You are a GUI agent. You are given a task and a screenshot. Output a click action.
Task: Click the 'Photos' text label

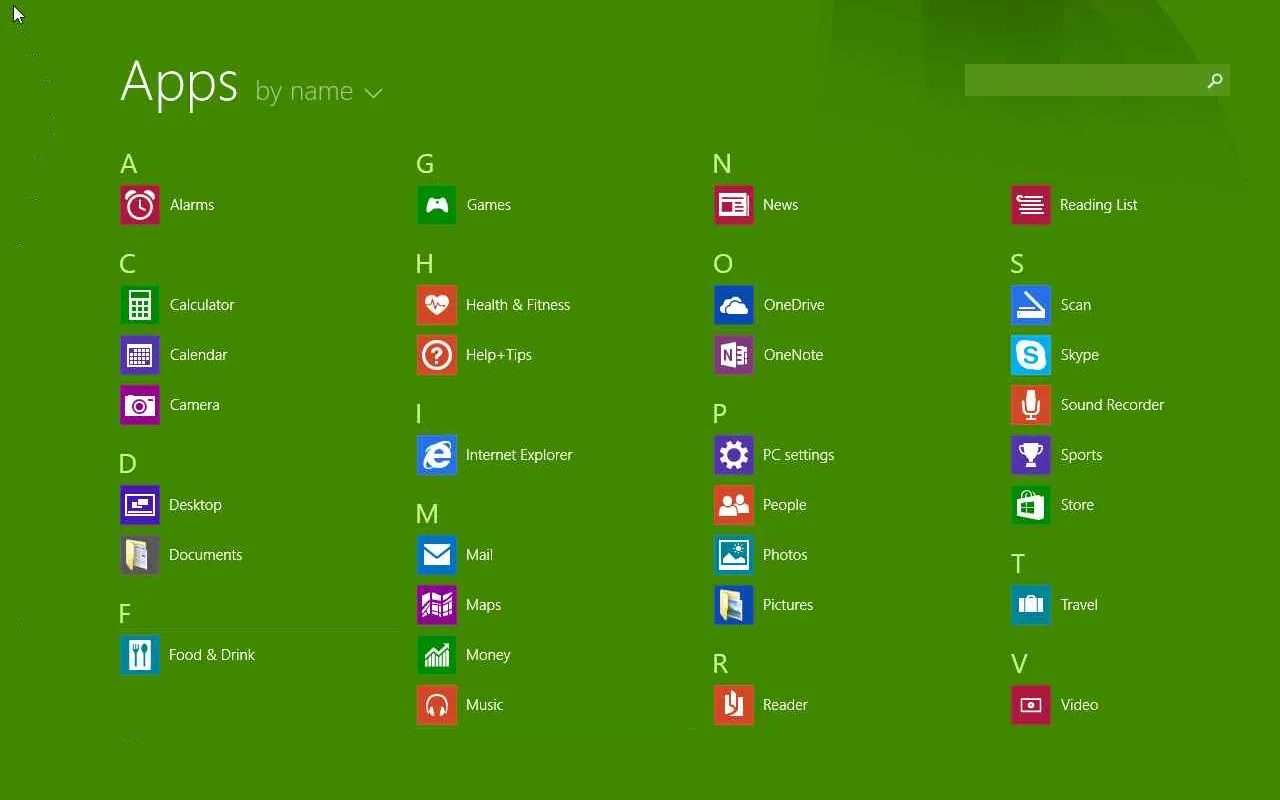[x=785, y=555]
